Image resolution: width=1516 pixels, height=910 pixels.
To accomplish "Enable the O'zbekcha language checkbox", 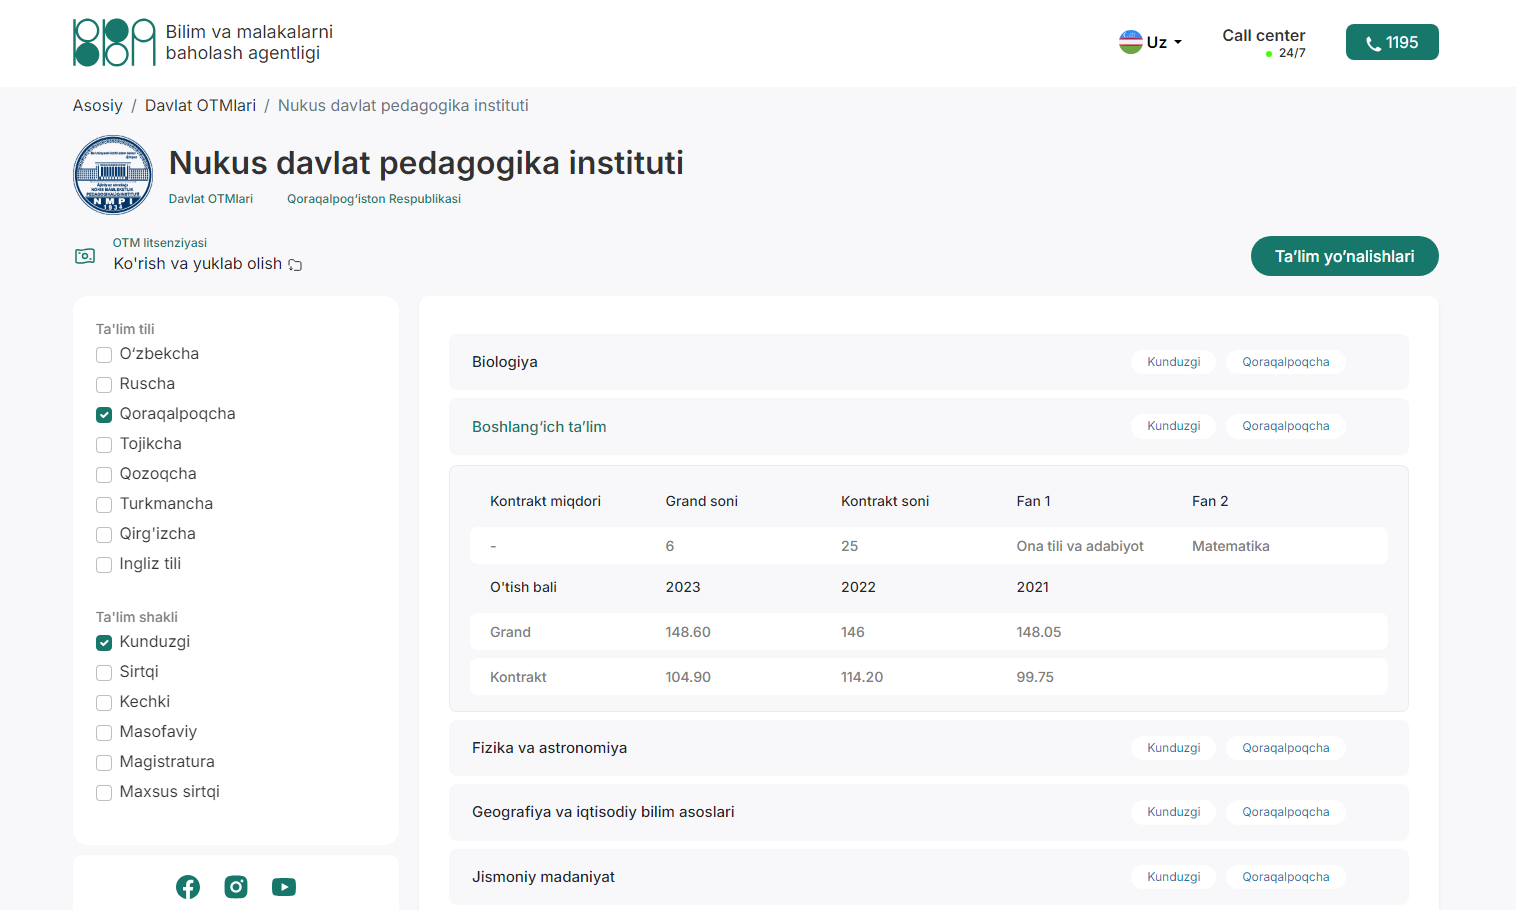I will 104,355.
